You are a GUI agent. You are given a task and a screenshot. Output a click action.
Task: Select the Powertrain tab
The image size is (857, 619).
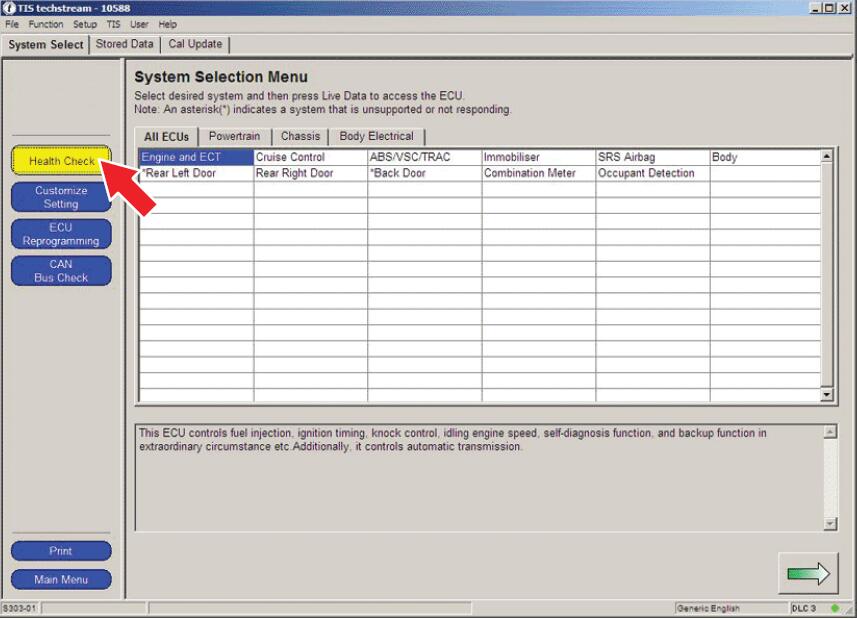[234, 136]
